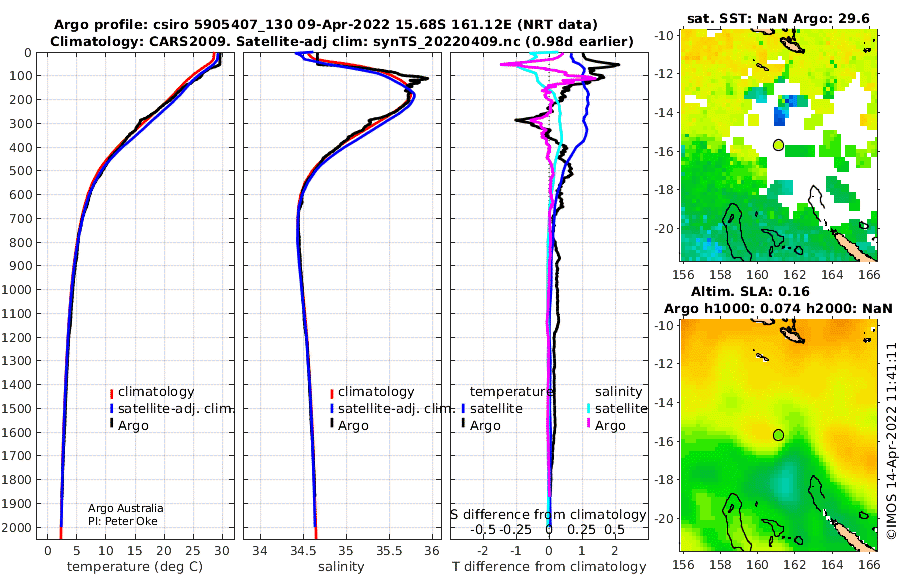Screen dimensions: 900x580
Task: Select the 'Argo Australia' text label
Action: tap(126, 508)
